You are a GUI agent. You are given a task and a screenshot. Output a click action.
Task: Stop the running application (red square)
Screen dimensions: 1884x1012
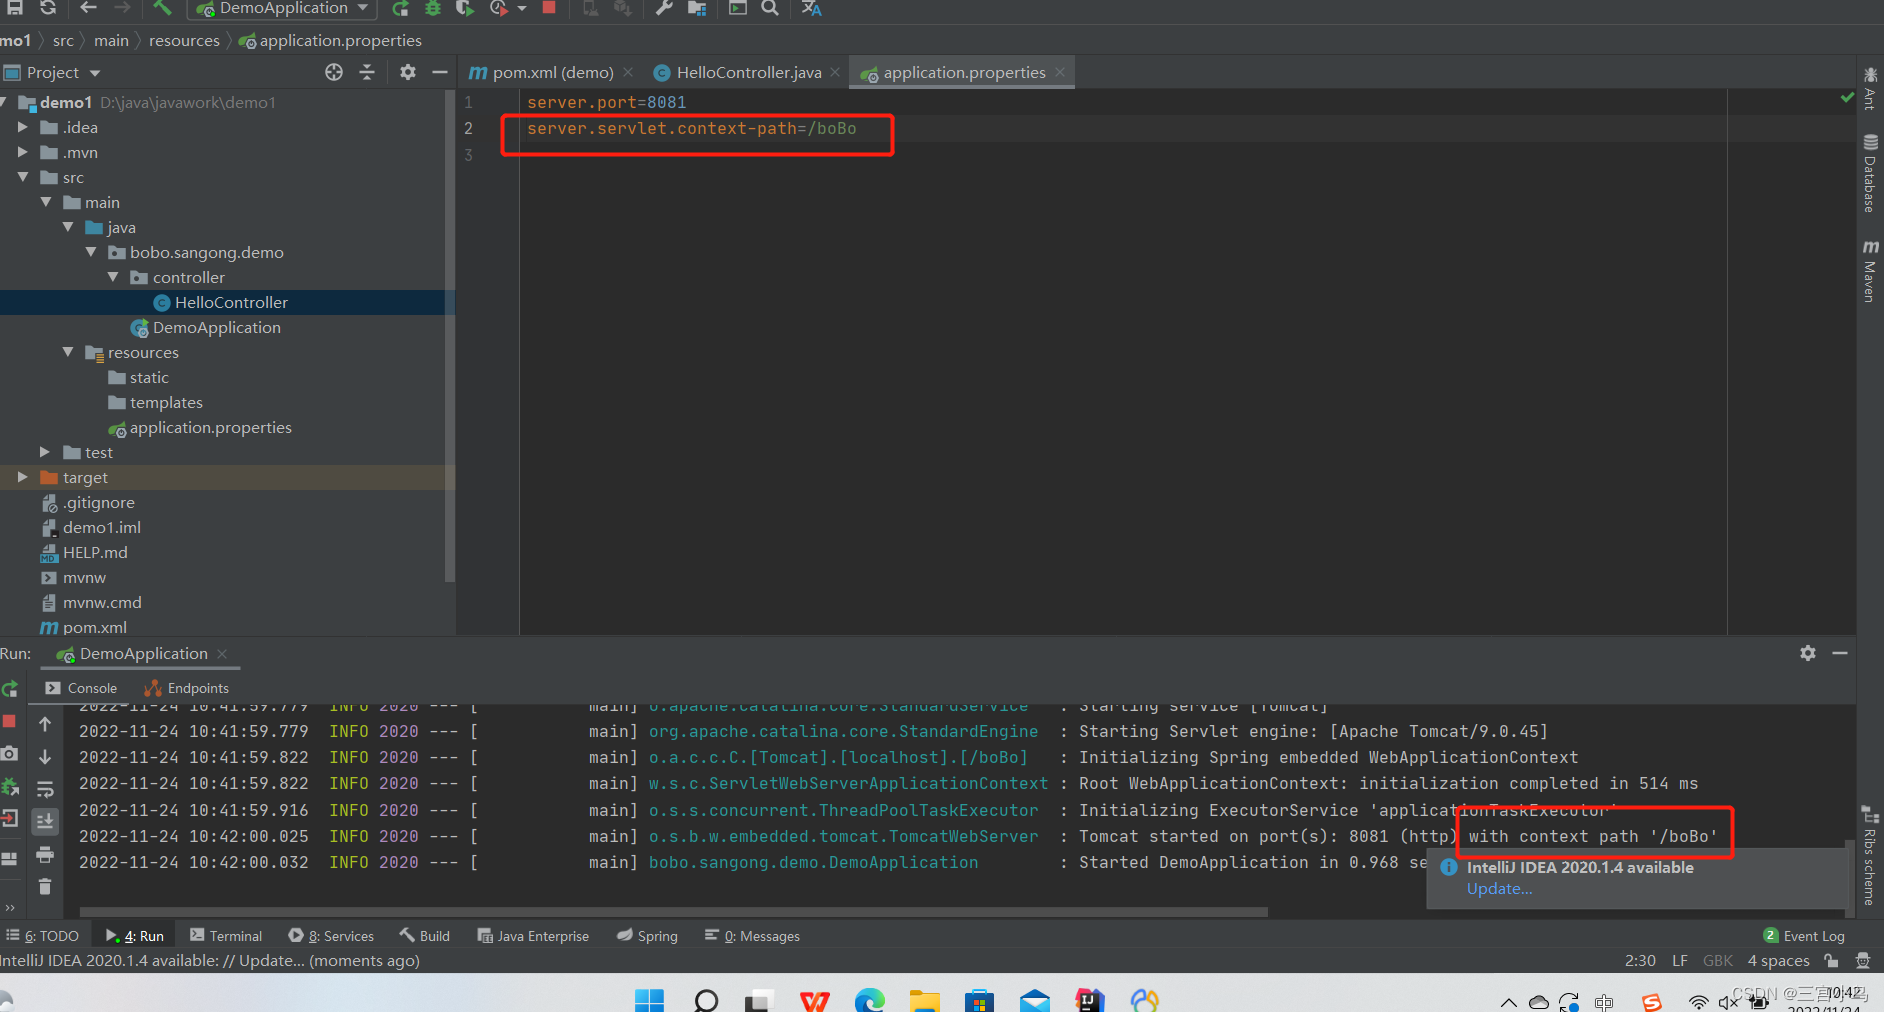coord(549,8)
